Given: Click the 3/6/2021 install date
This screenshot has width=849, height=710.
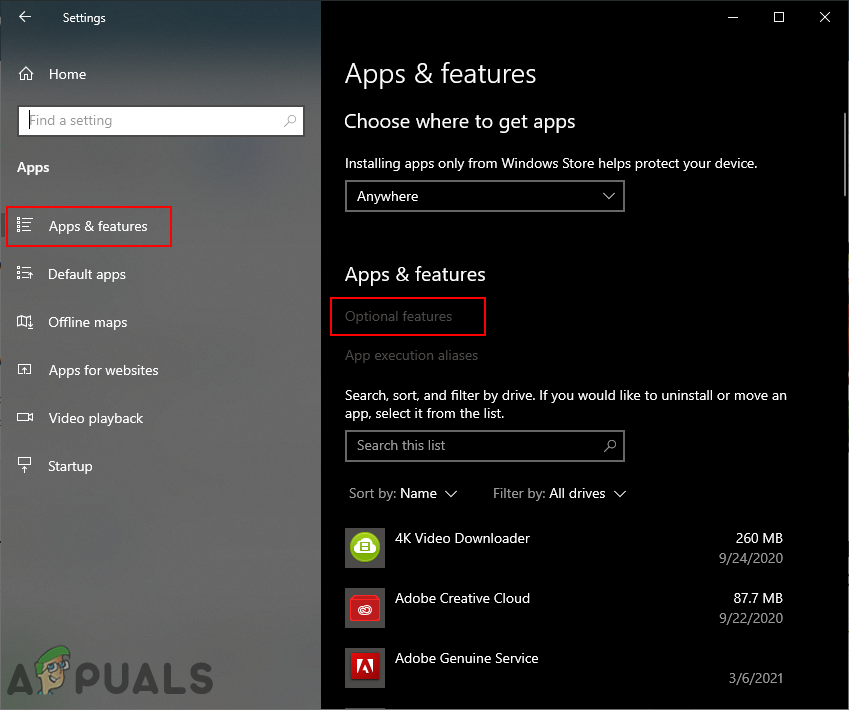Looking at the screenshot, I should (756, 679).
